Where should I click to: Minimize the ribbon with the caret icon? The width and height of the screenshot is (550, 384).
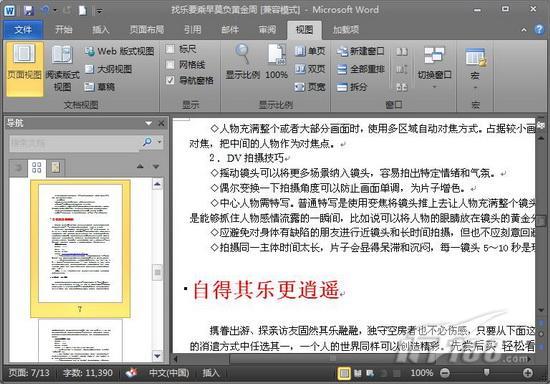(524, 30)
